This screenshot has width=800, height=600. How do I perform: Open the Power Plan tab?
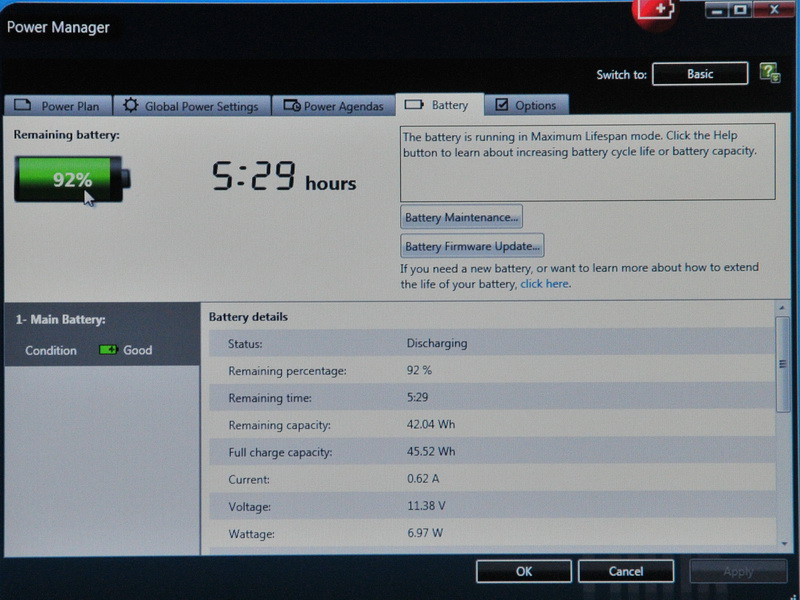click(x=58, y=106)
